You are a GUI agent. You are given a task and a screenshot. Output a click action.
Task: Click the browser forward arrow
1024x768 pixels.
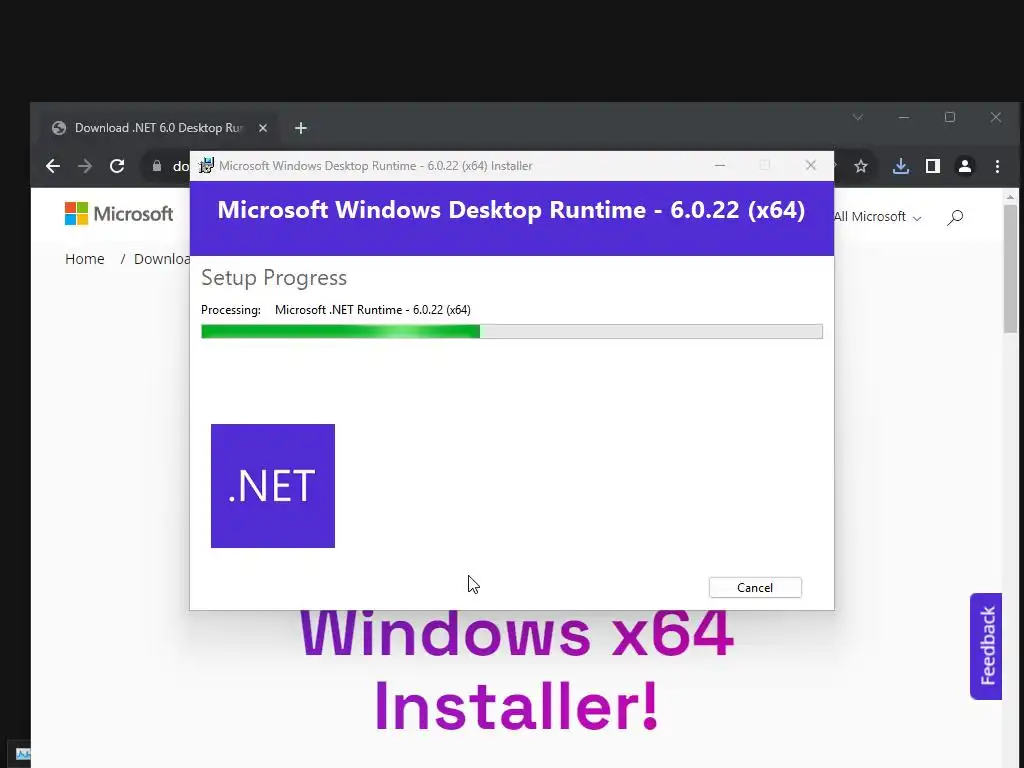[85, 166]
